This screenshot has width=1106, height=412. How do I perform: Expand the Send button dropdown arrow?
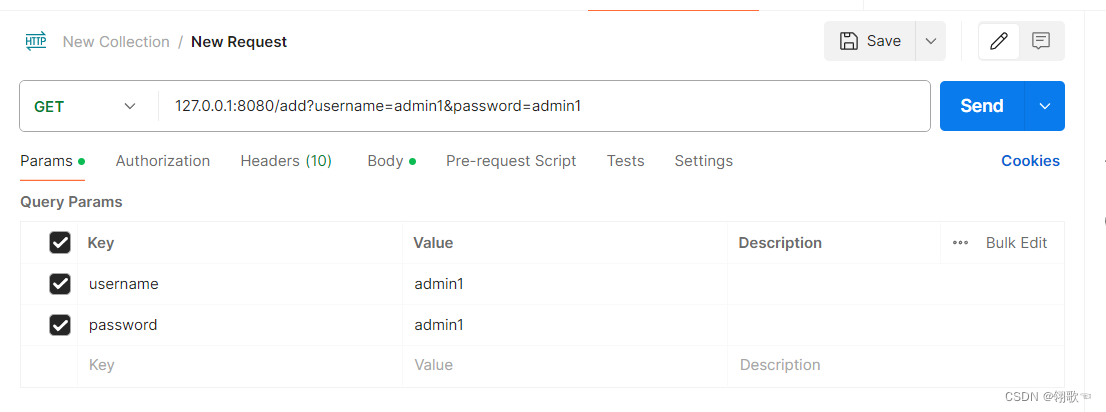coord(1045,106)
